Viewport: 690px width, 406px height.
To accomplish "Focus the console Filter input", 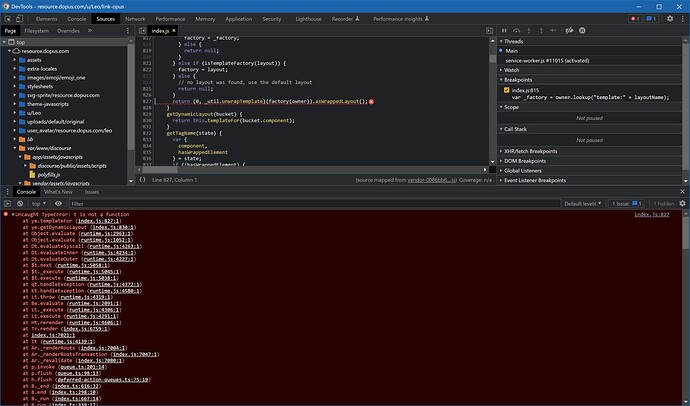I will [x=315, y=204].
